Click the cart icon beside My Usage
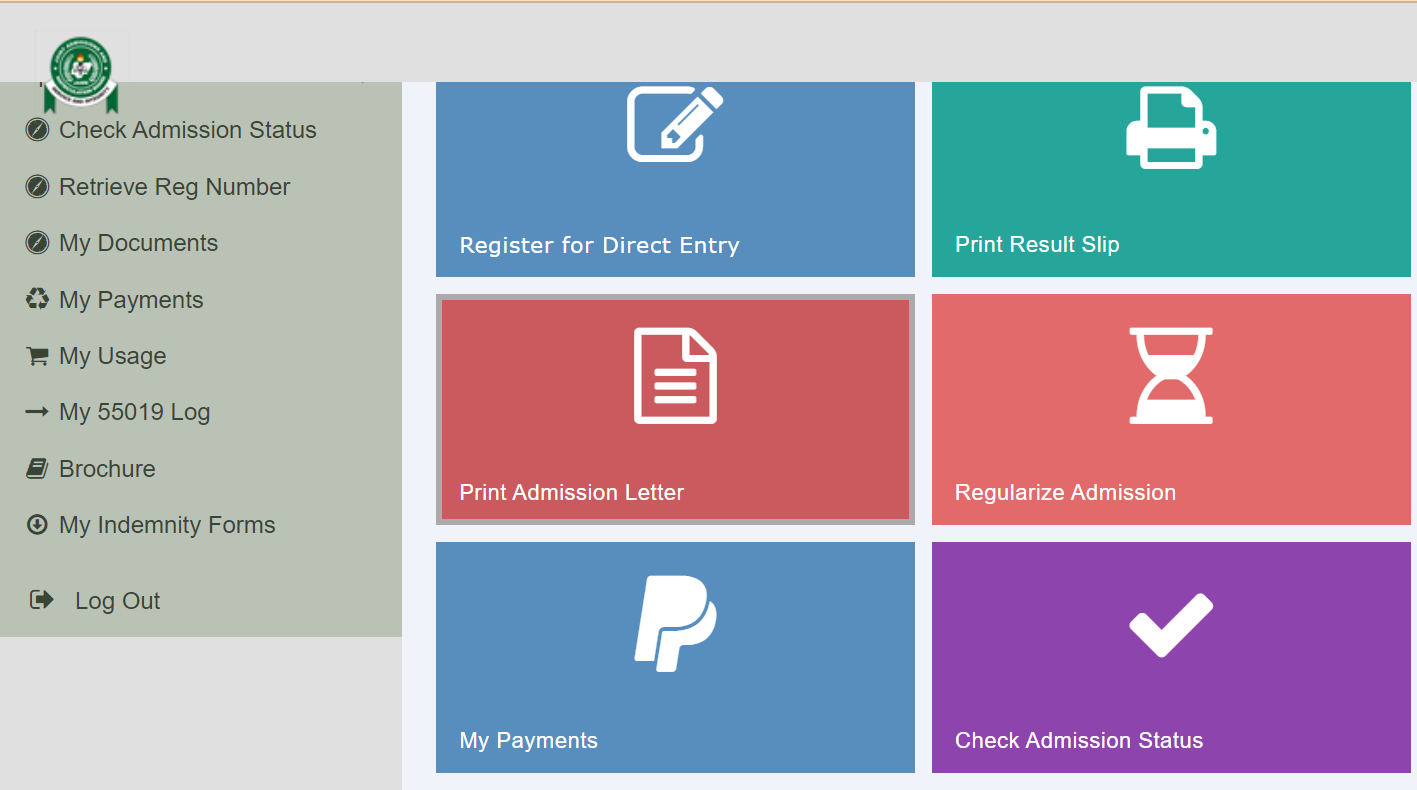 [x=36, y=354]
